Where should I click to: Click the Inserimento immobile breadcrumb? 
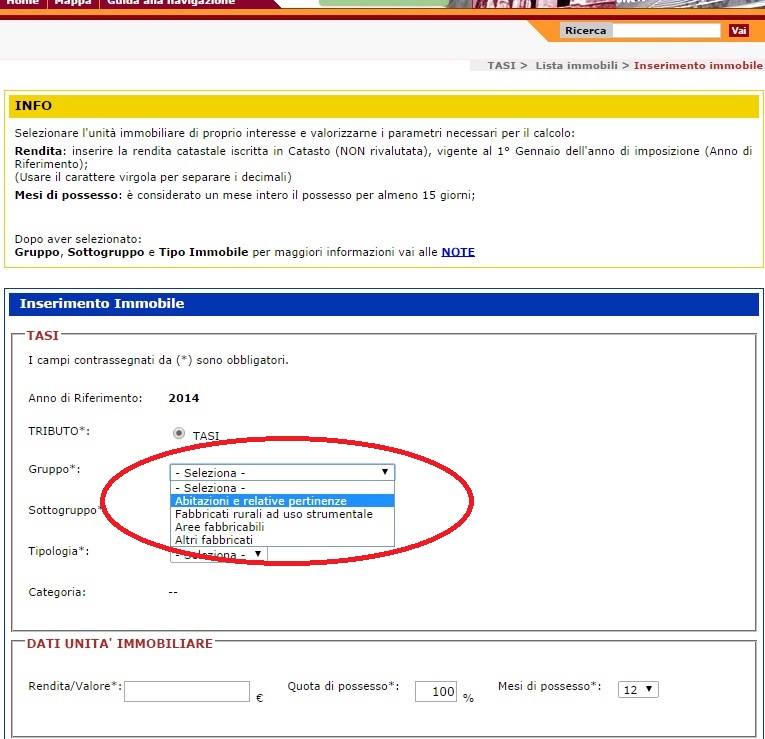698,65
